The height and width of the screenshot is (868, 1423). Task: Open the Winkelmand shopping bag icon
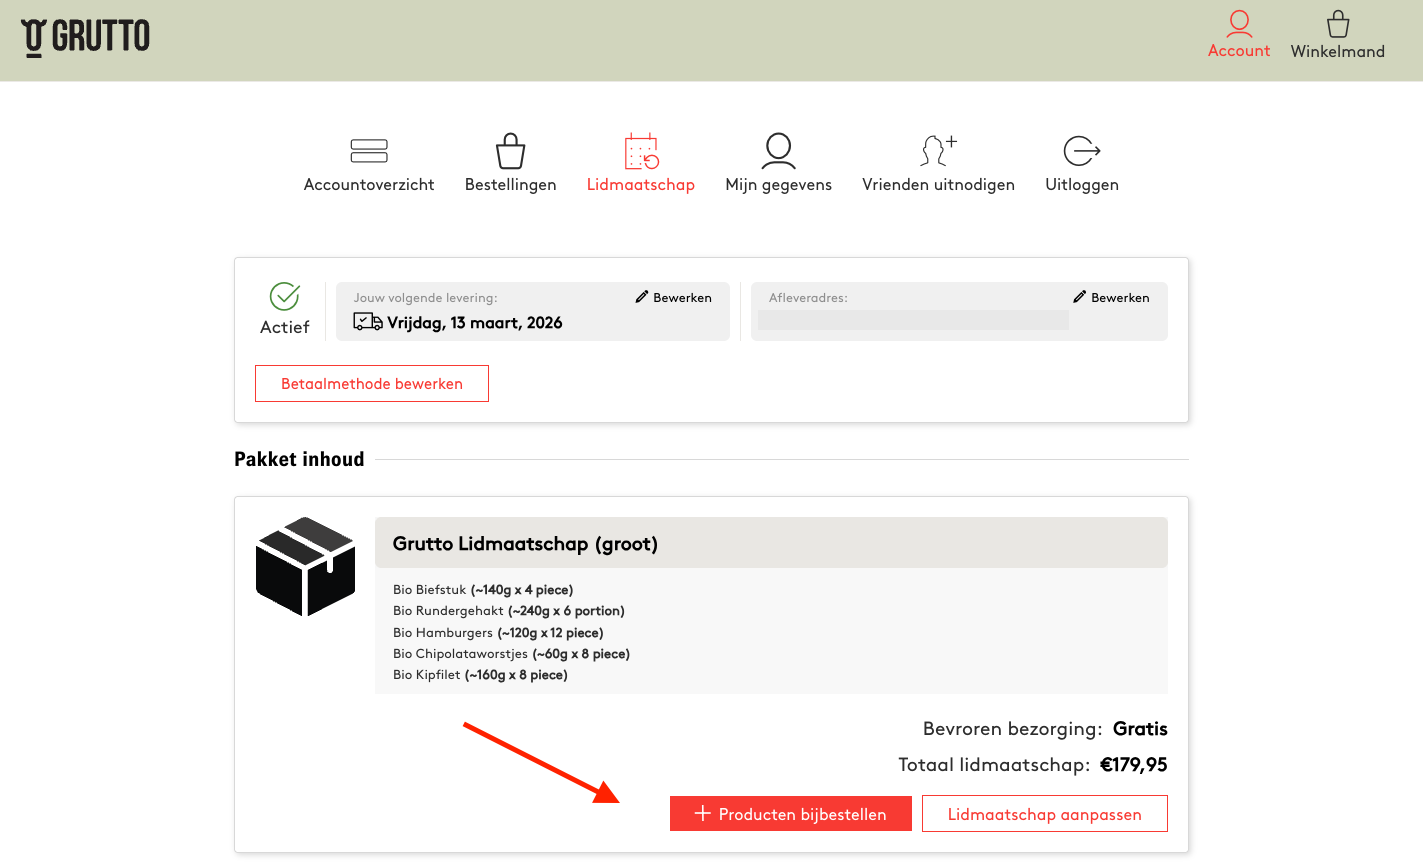[1337, 24]
